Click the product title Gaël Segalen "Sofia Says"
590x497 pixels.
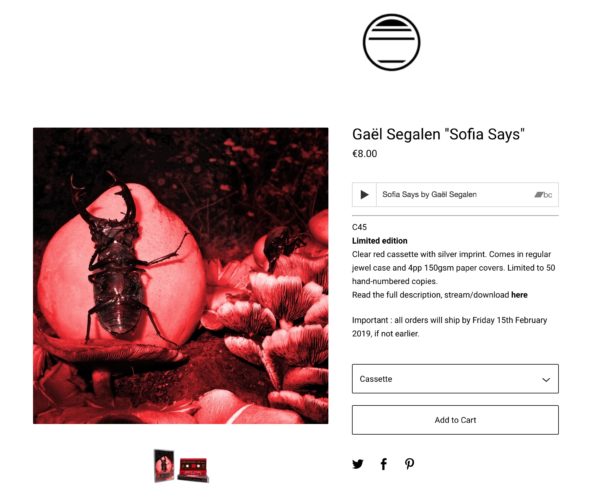point(438,134)
